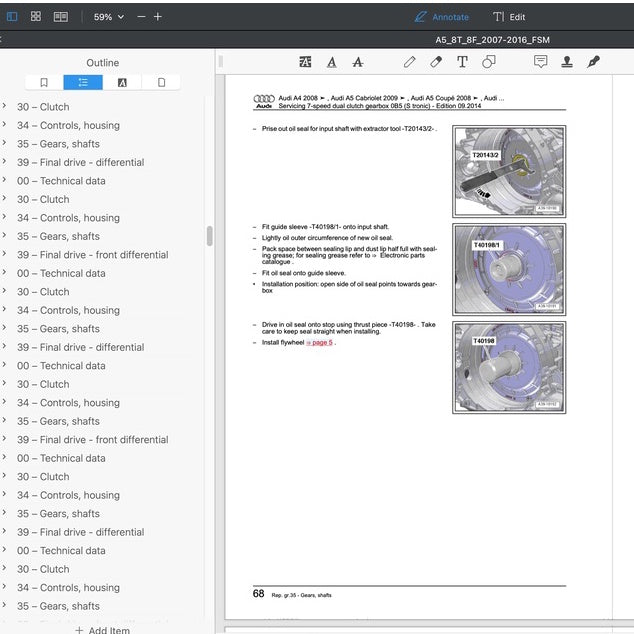Open the stamp tool

click(567, 61)
